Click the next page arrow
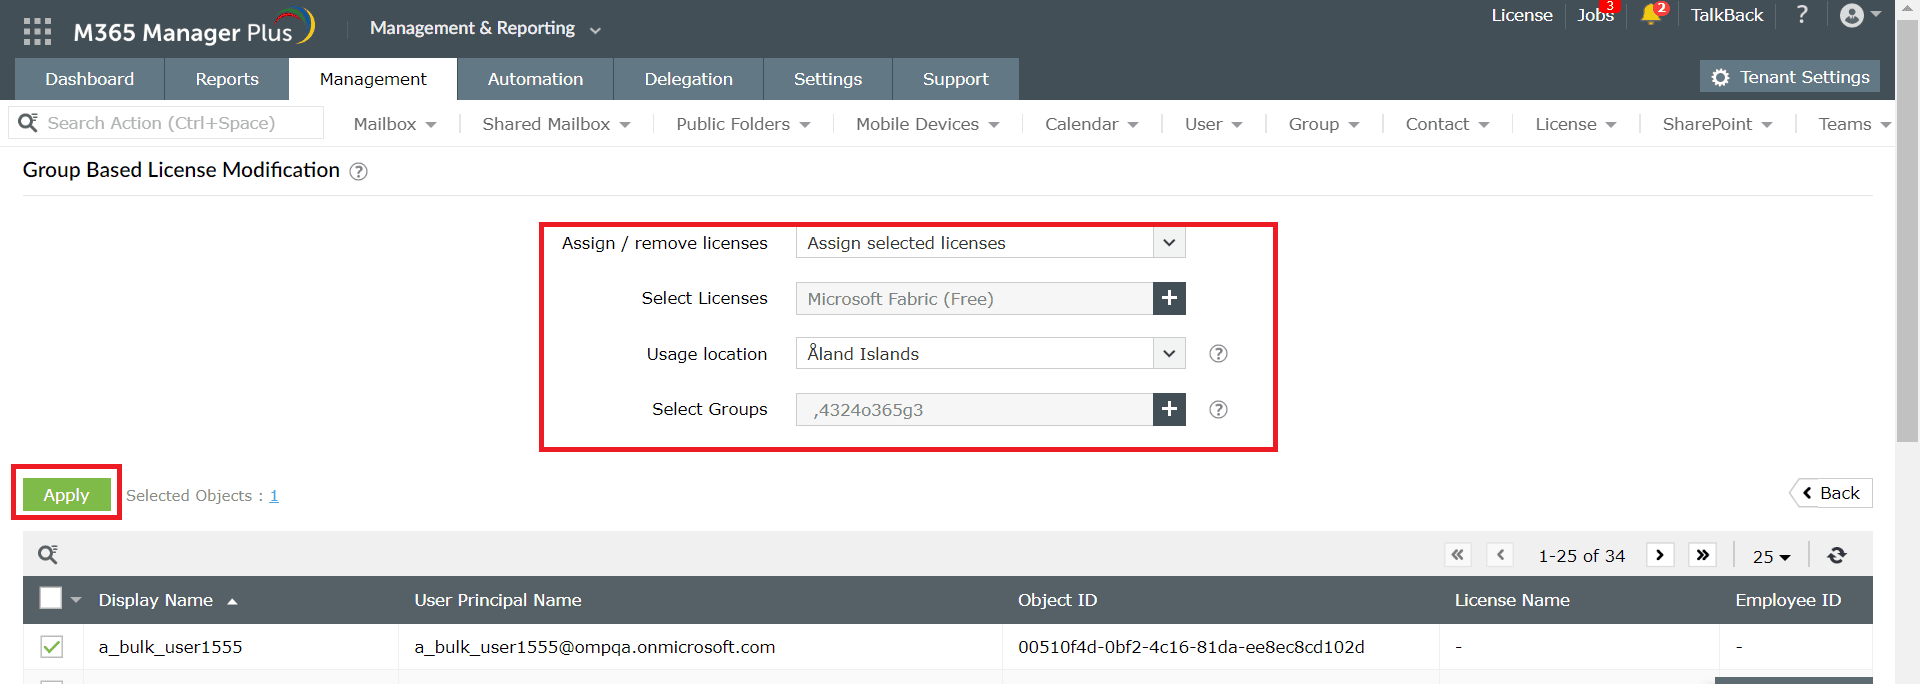 tap(1660, 555)
